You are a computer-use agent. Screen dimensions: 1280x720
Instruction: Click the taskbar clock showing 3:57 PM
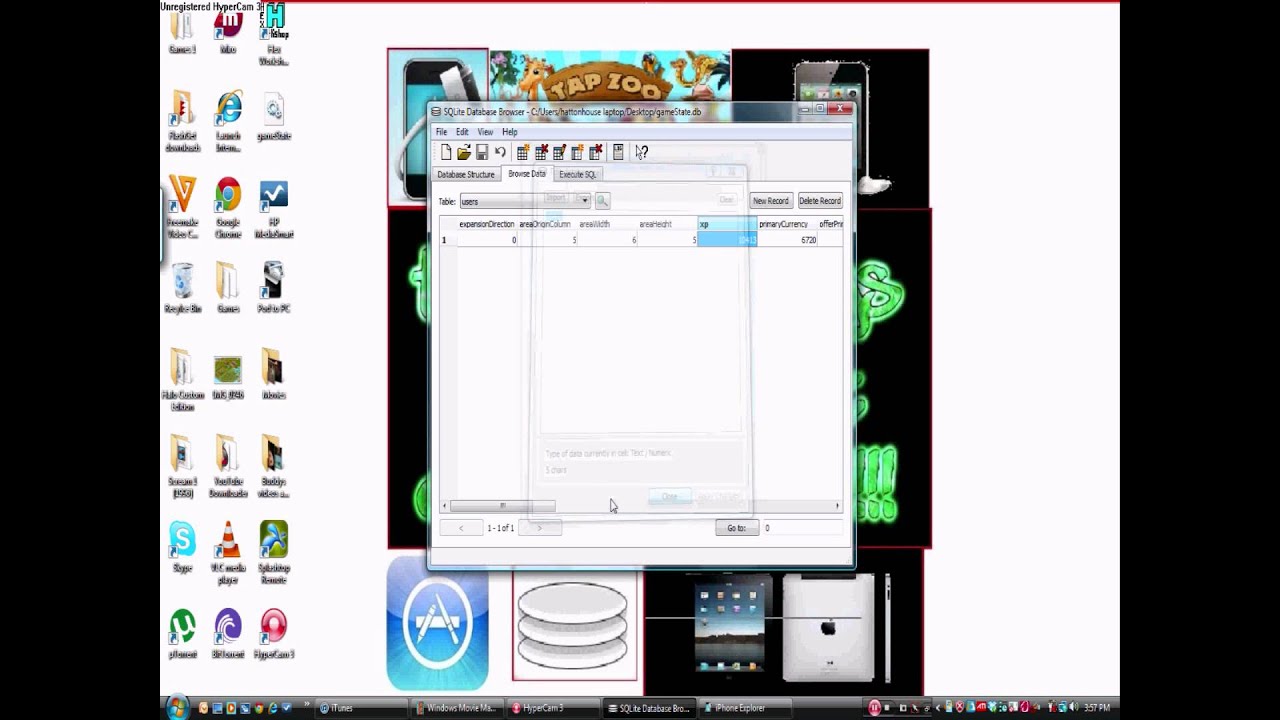(1097, 708)
